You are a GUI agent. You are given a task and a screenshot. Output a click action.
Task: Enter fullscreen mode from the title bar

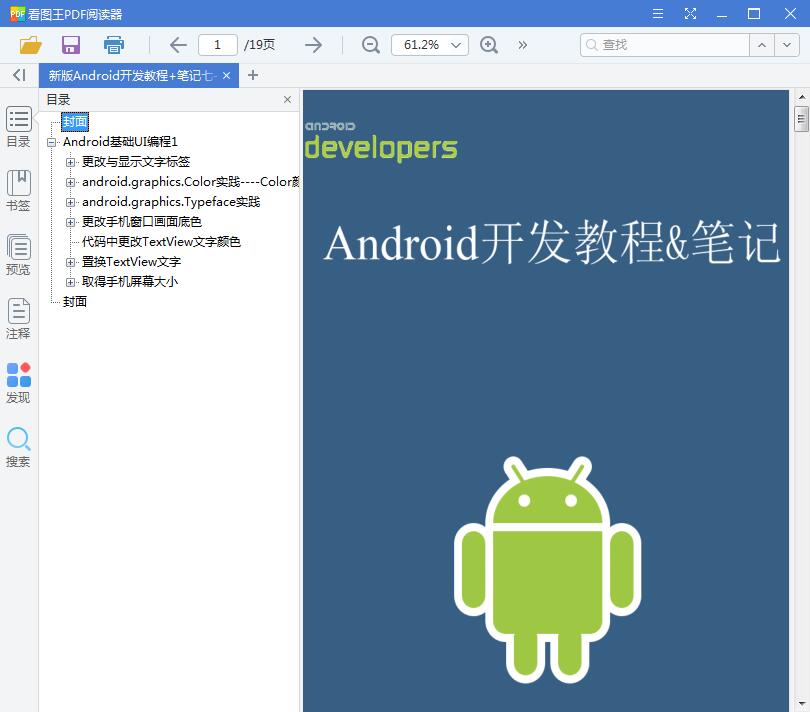(690, 15)
